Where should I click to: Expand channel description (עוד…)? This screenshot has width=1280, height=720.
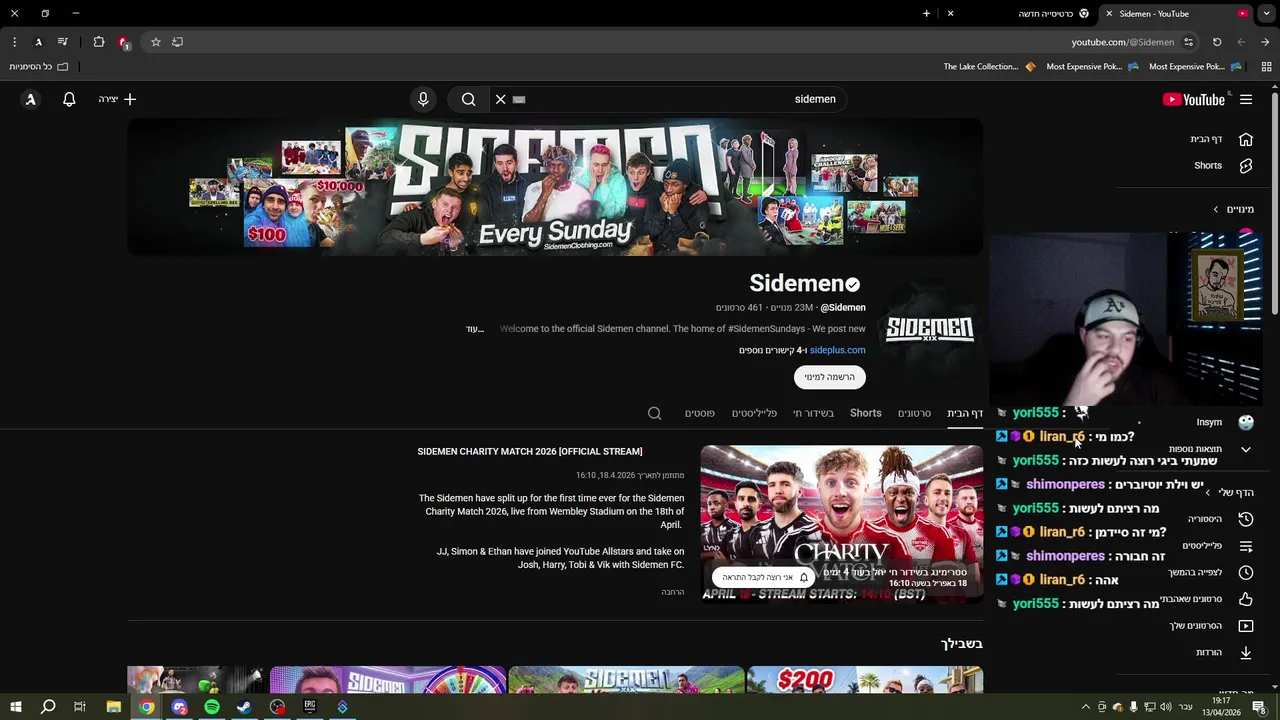point(475,329)
